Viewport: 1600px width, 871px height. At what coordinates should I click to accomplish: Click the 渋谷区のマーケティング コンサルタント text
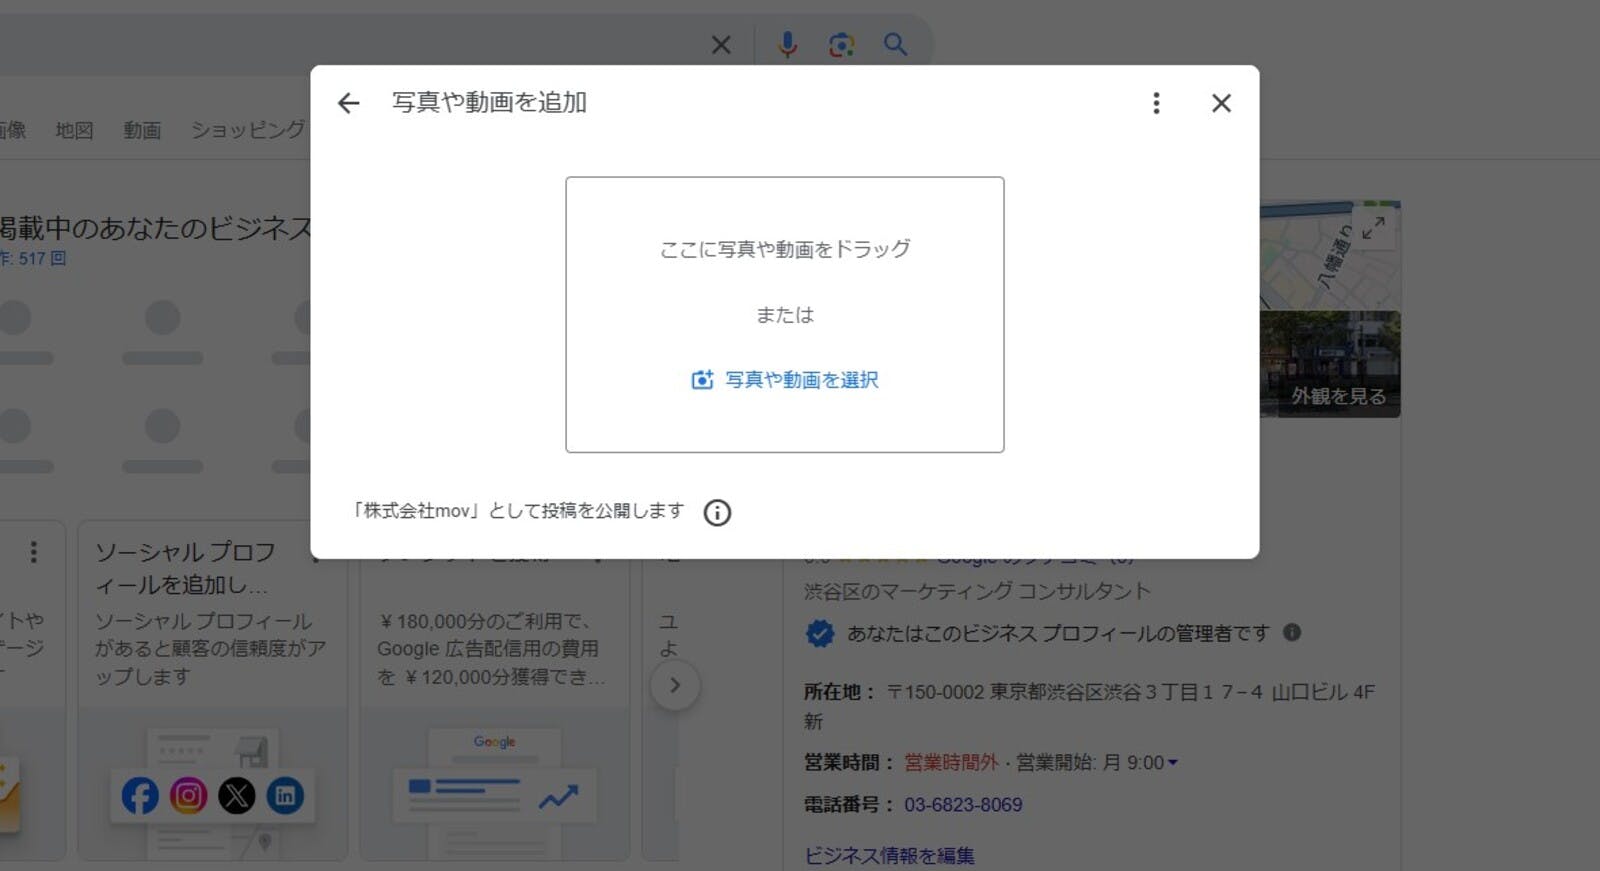tap(977, 591)
